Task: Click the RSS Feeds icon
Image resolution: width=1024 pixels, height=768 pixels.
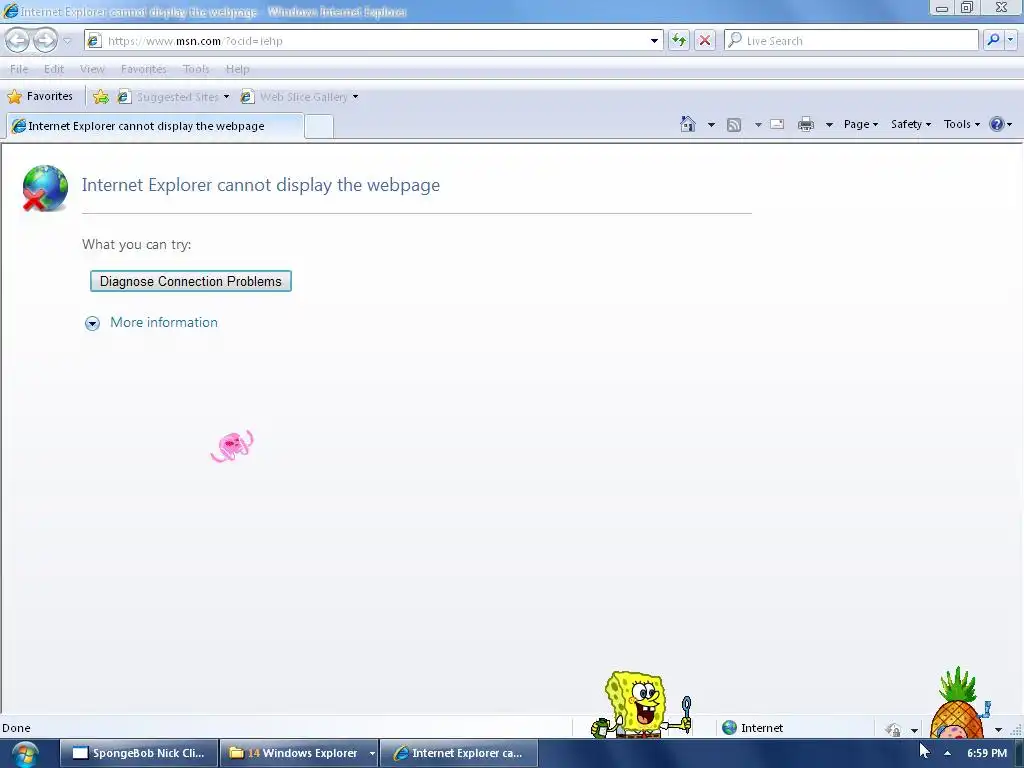Action: [x=734, y=125]
